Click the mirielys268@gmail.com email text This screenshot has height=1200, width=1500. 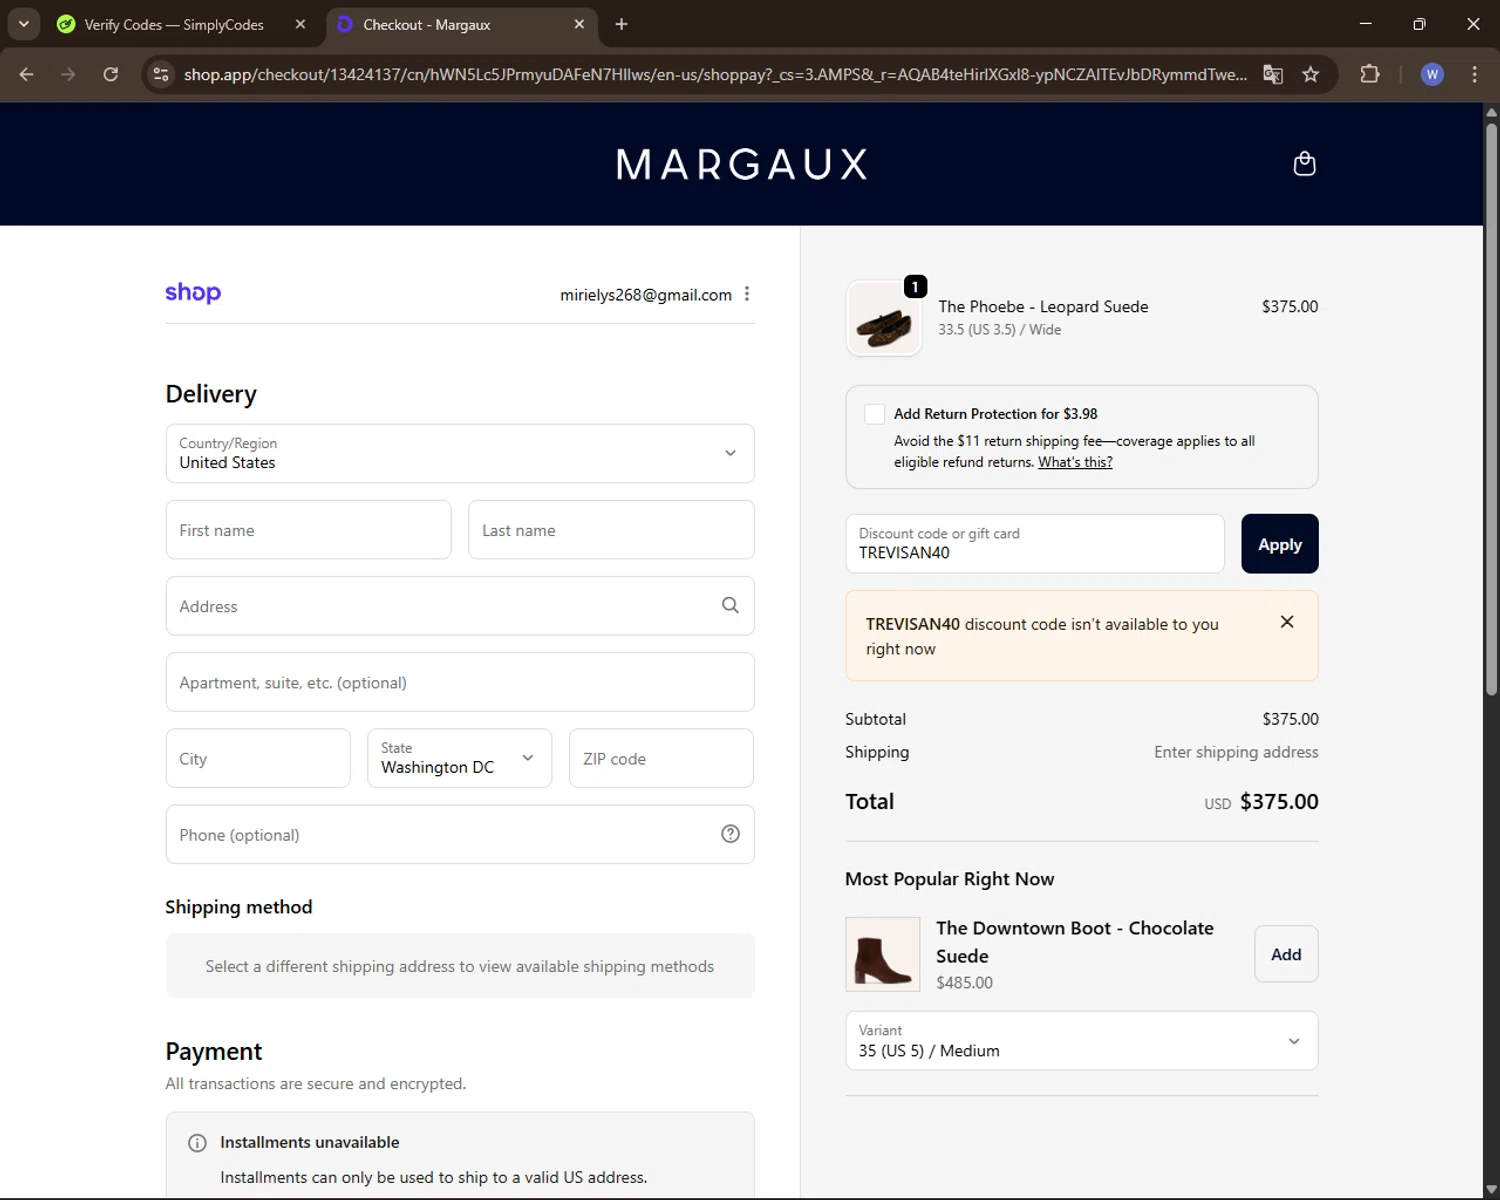pyautogui.click(x=646, y=295)
